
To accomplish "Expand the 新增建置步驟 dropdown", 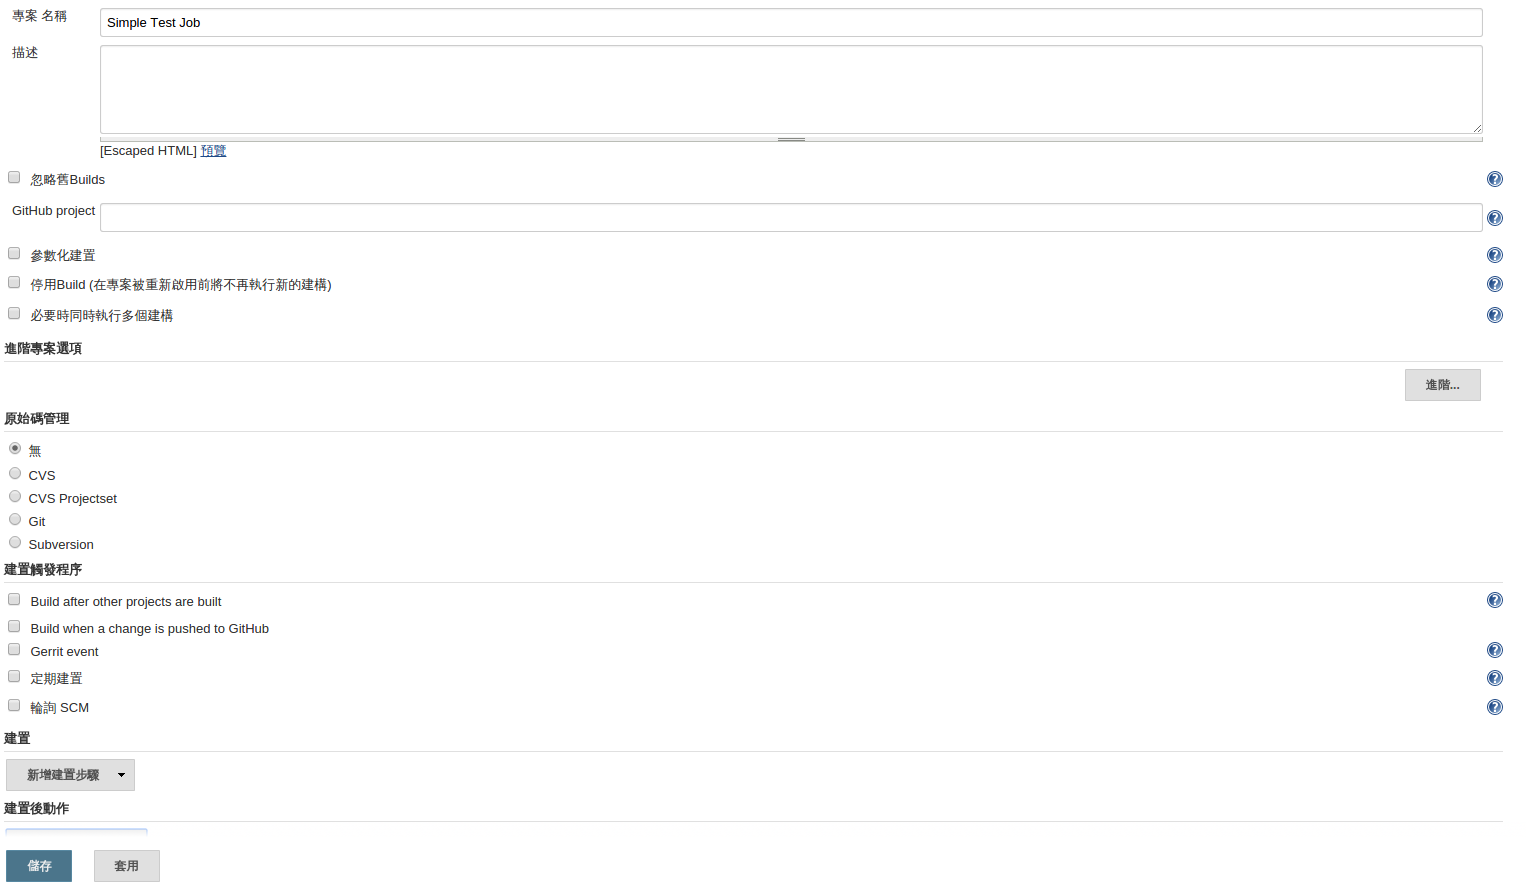I will coord(70,775).
